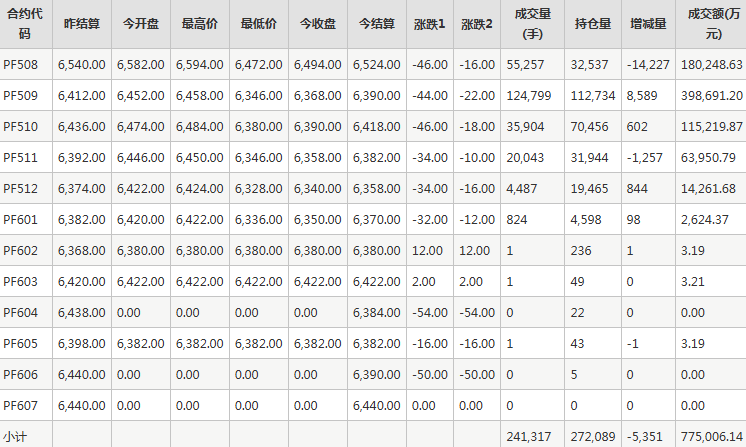Select the 今开盘 column header
Screen dimensions: 746x447
click(x=141, y=24)
